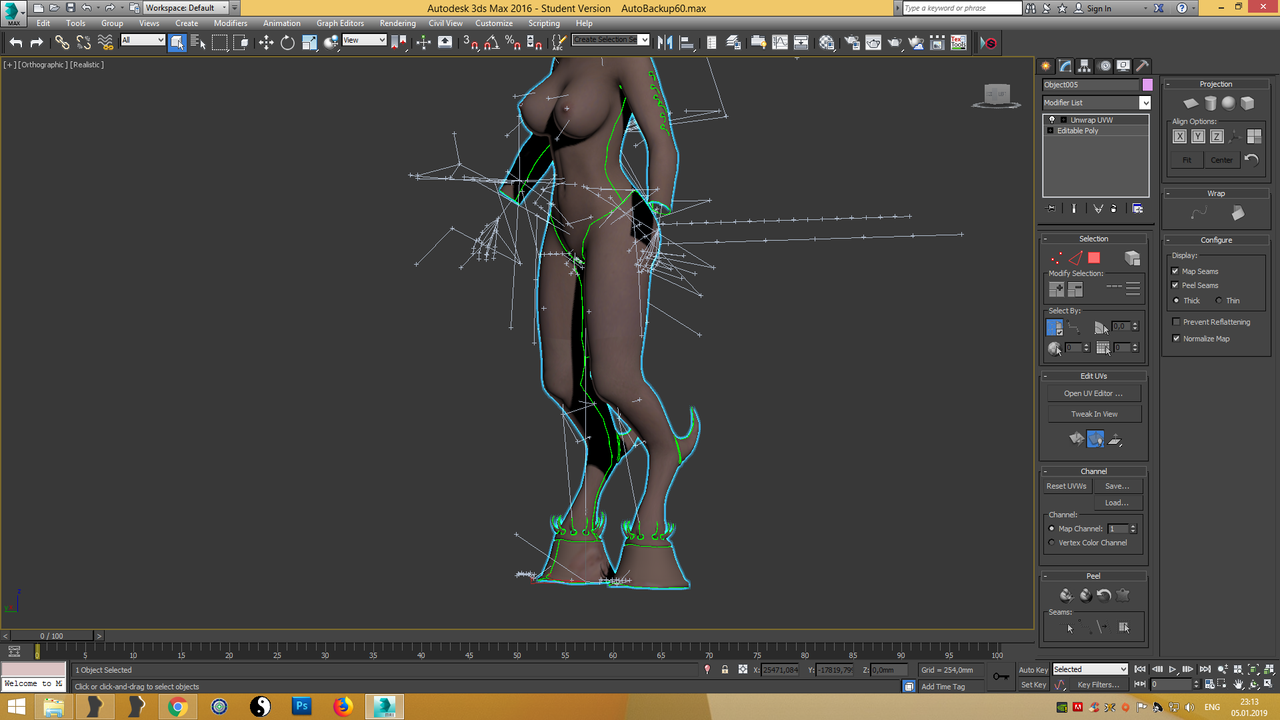Click Tweak In View button

tap(1094, 414)
